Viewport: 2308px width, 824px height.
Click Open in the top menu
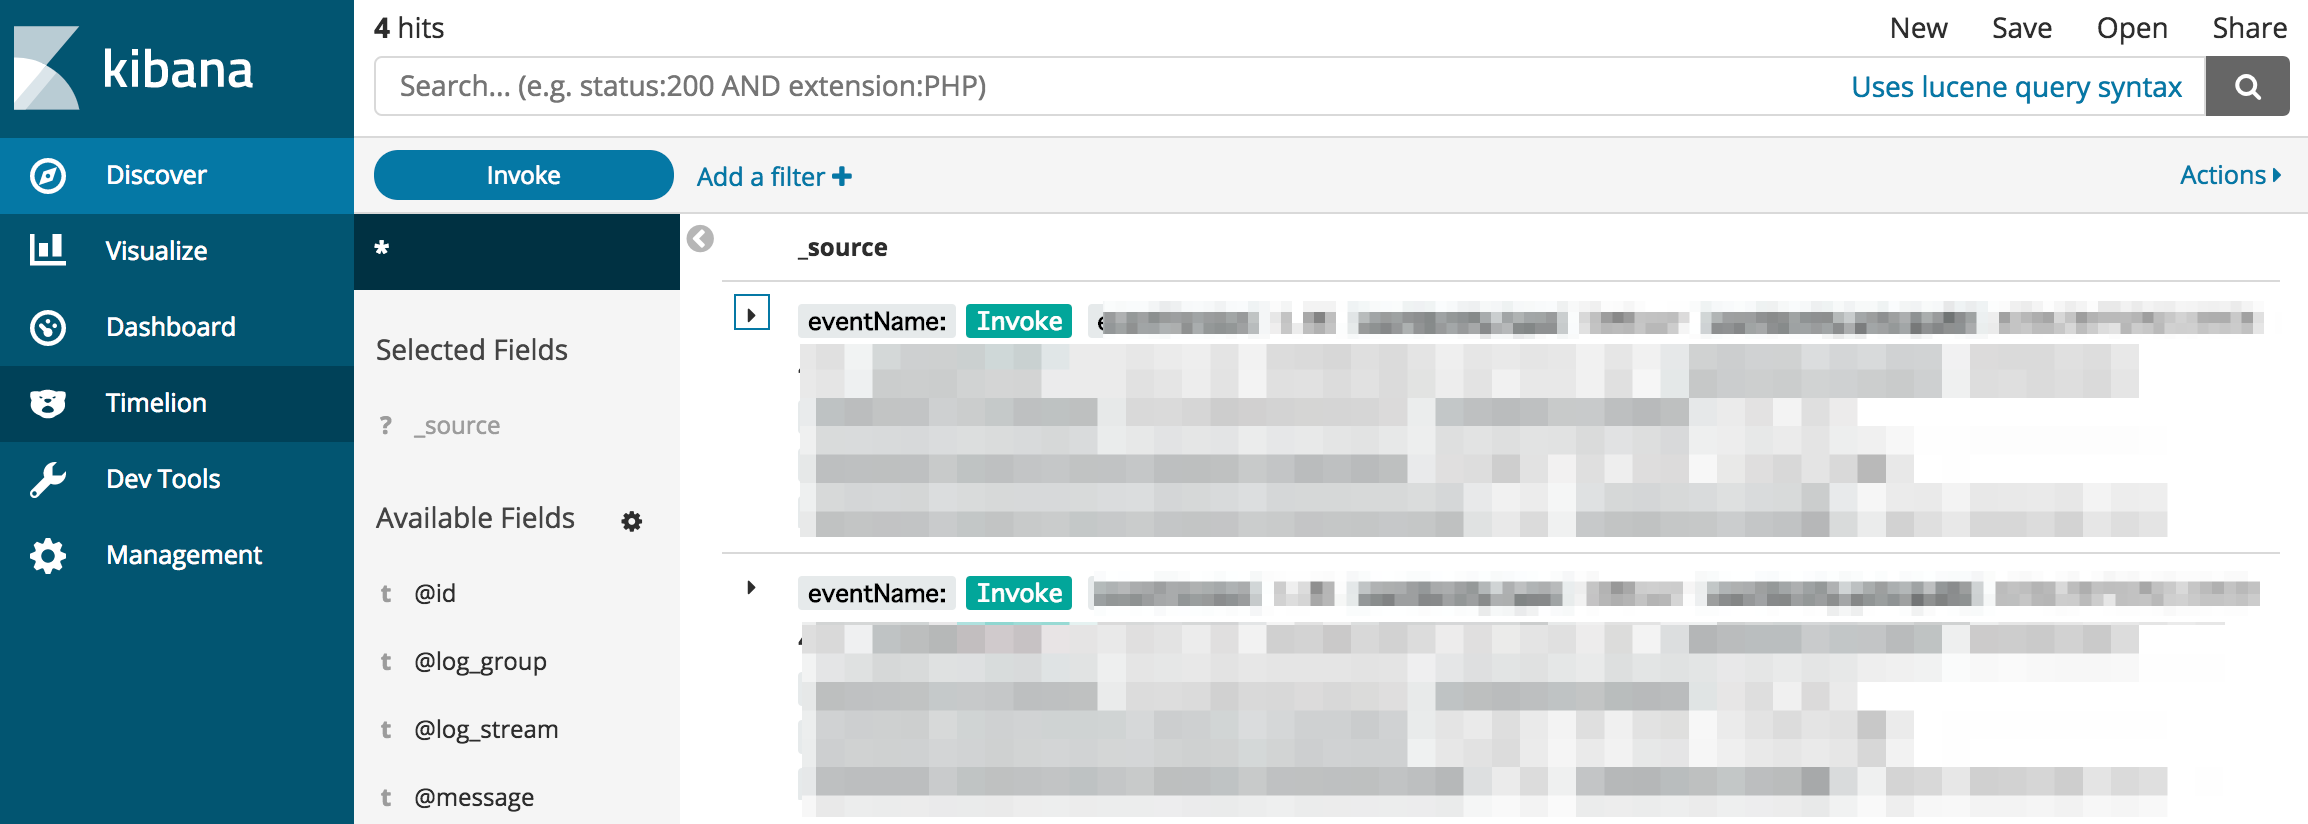pyautogui.click(x=2131, y=27)
